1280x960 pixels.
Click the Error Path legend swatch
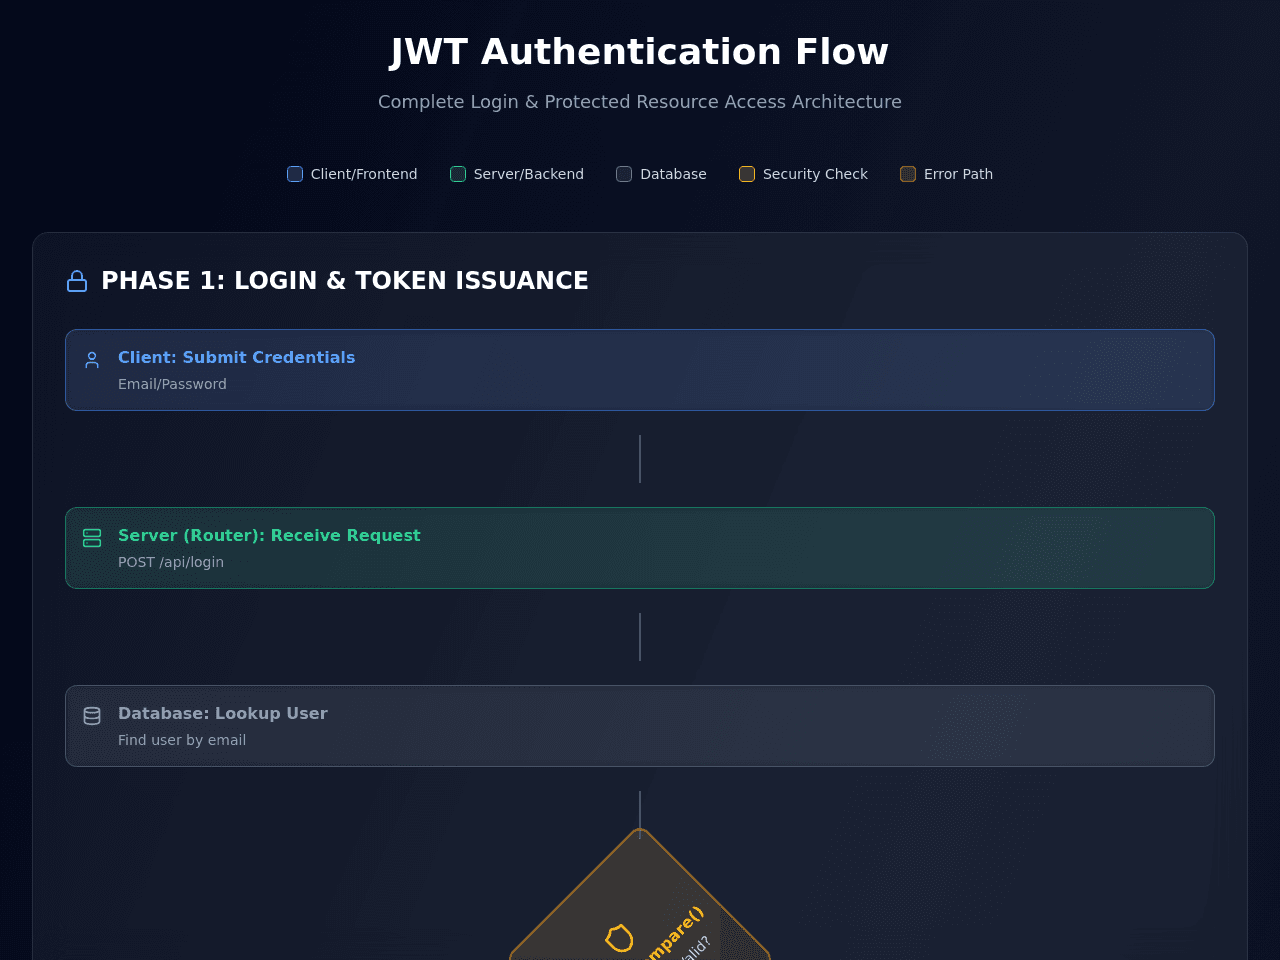908,174
